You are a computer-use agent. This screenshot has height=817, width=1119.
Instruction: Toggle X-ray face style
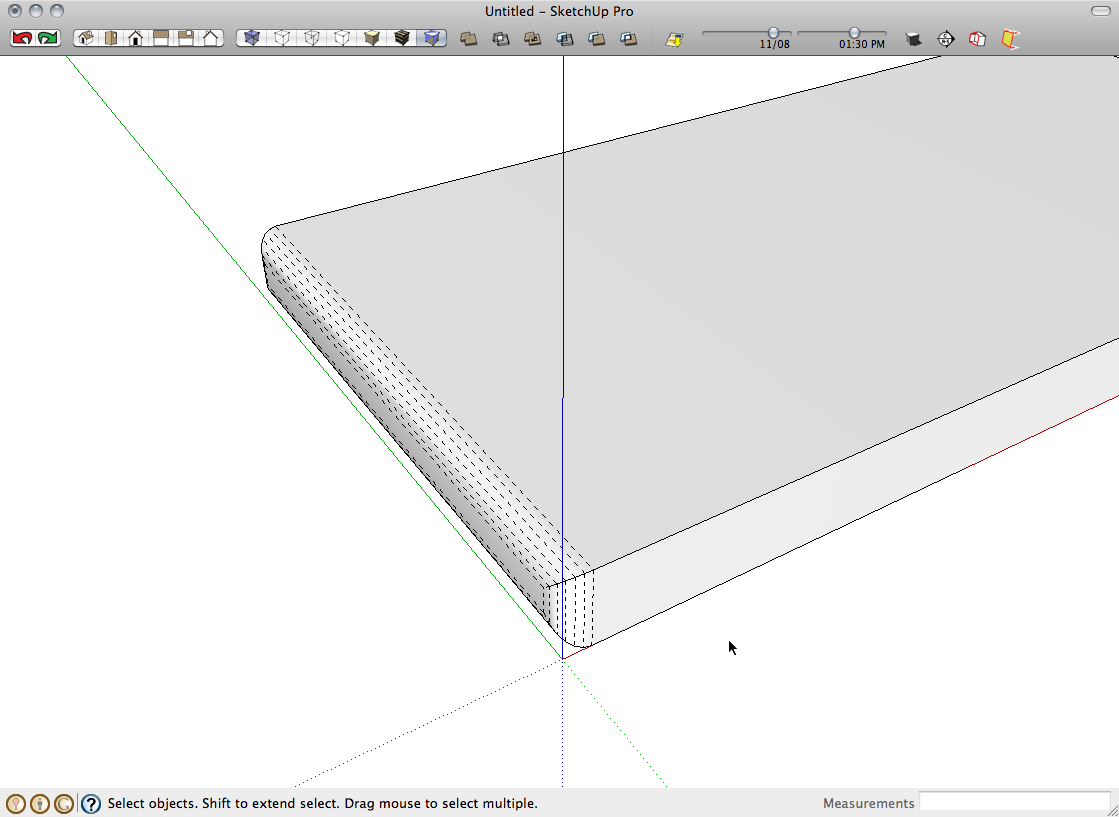coord(251,38)
